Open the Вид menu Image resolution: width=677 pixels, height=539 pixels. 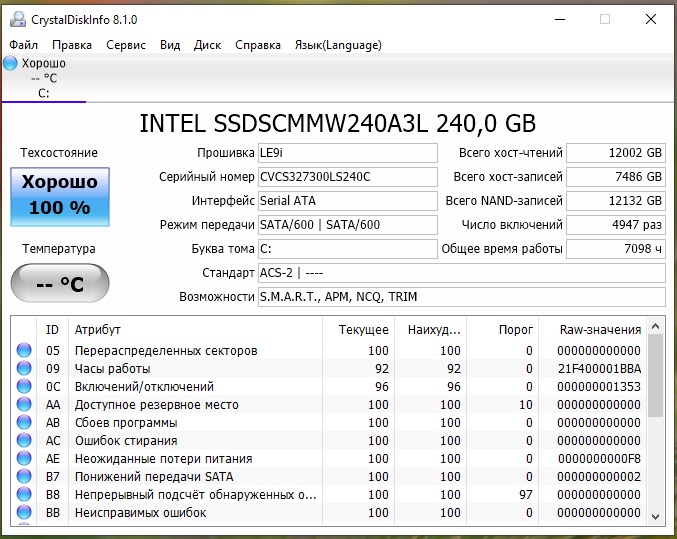(x=170, y=45)
